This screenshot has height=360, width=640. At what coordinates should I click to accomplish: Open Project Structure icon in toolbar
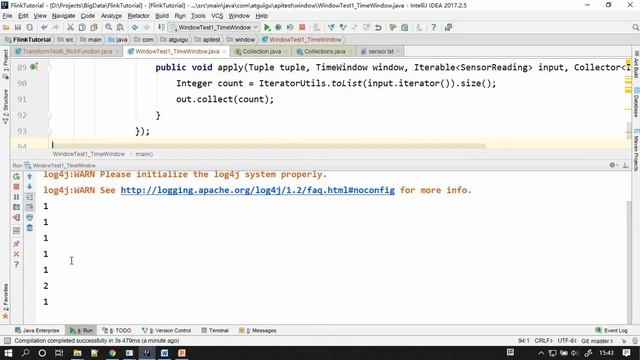click(x=404, y=27)
